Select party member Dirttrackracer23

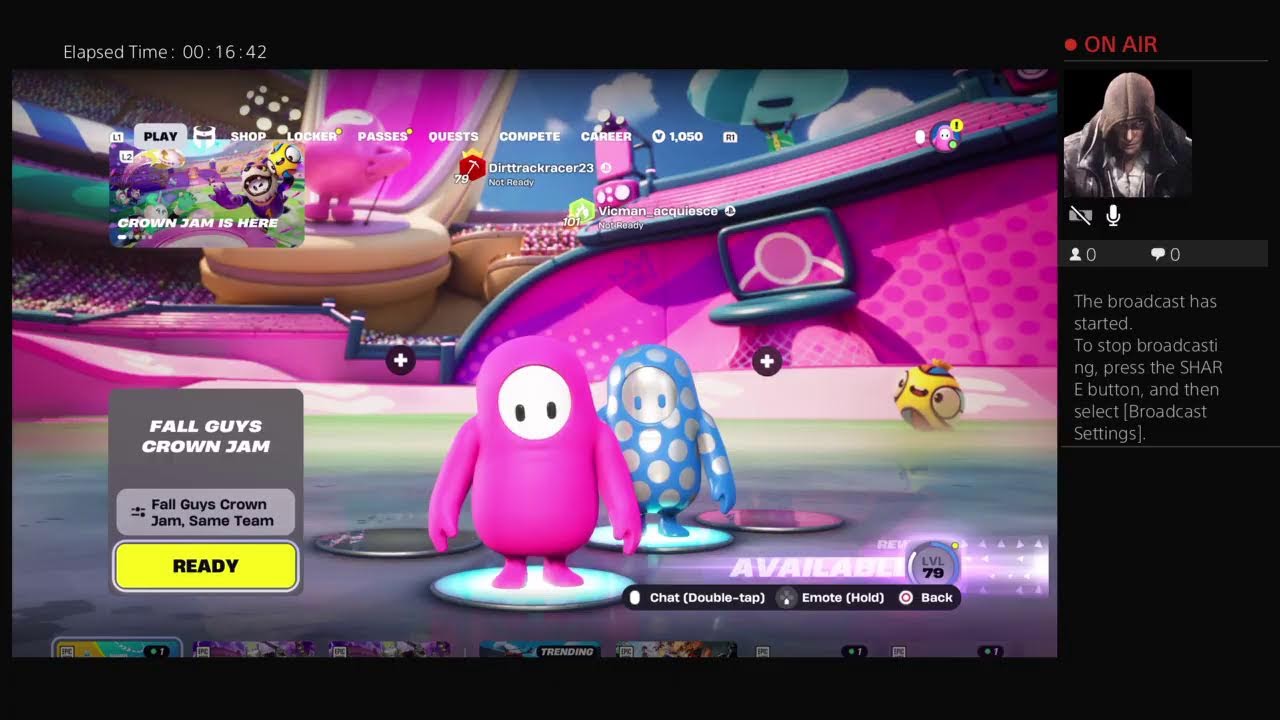pyautogui.click(x=541, y=168)
